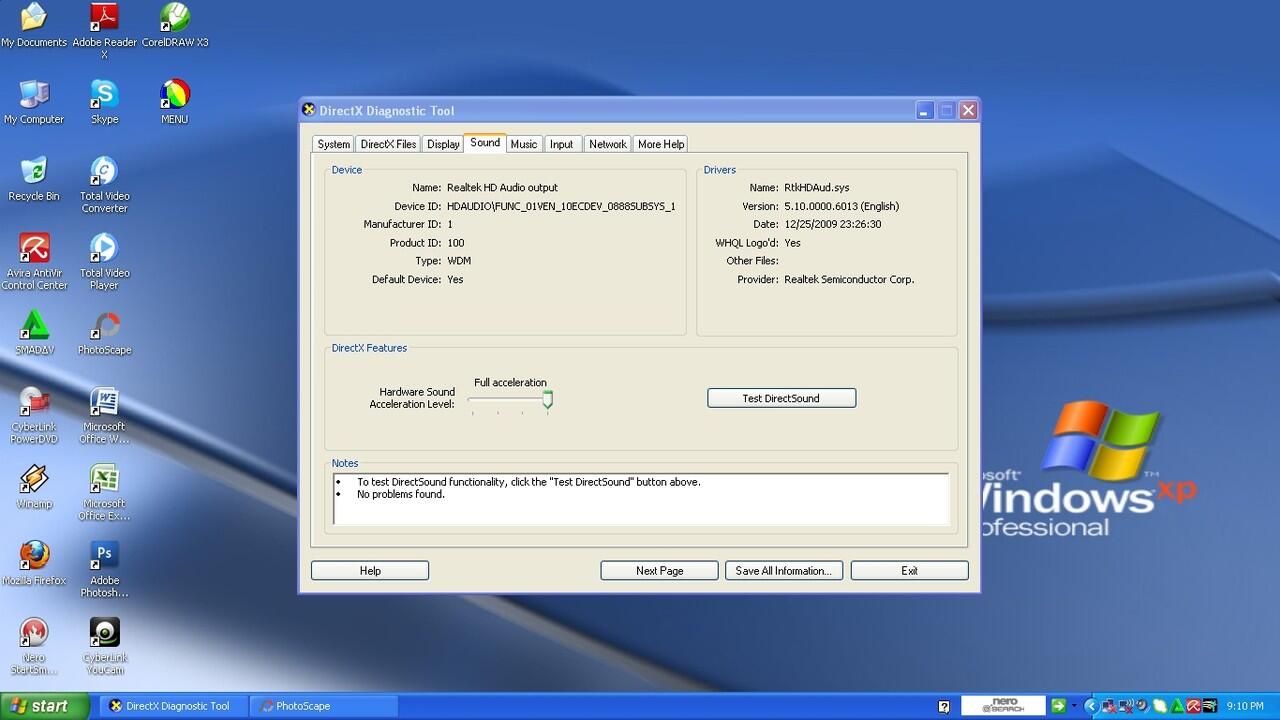Open My Computer desktop icon
This screenshot has width=1280, height=720.
click(34, 102)
